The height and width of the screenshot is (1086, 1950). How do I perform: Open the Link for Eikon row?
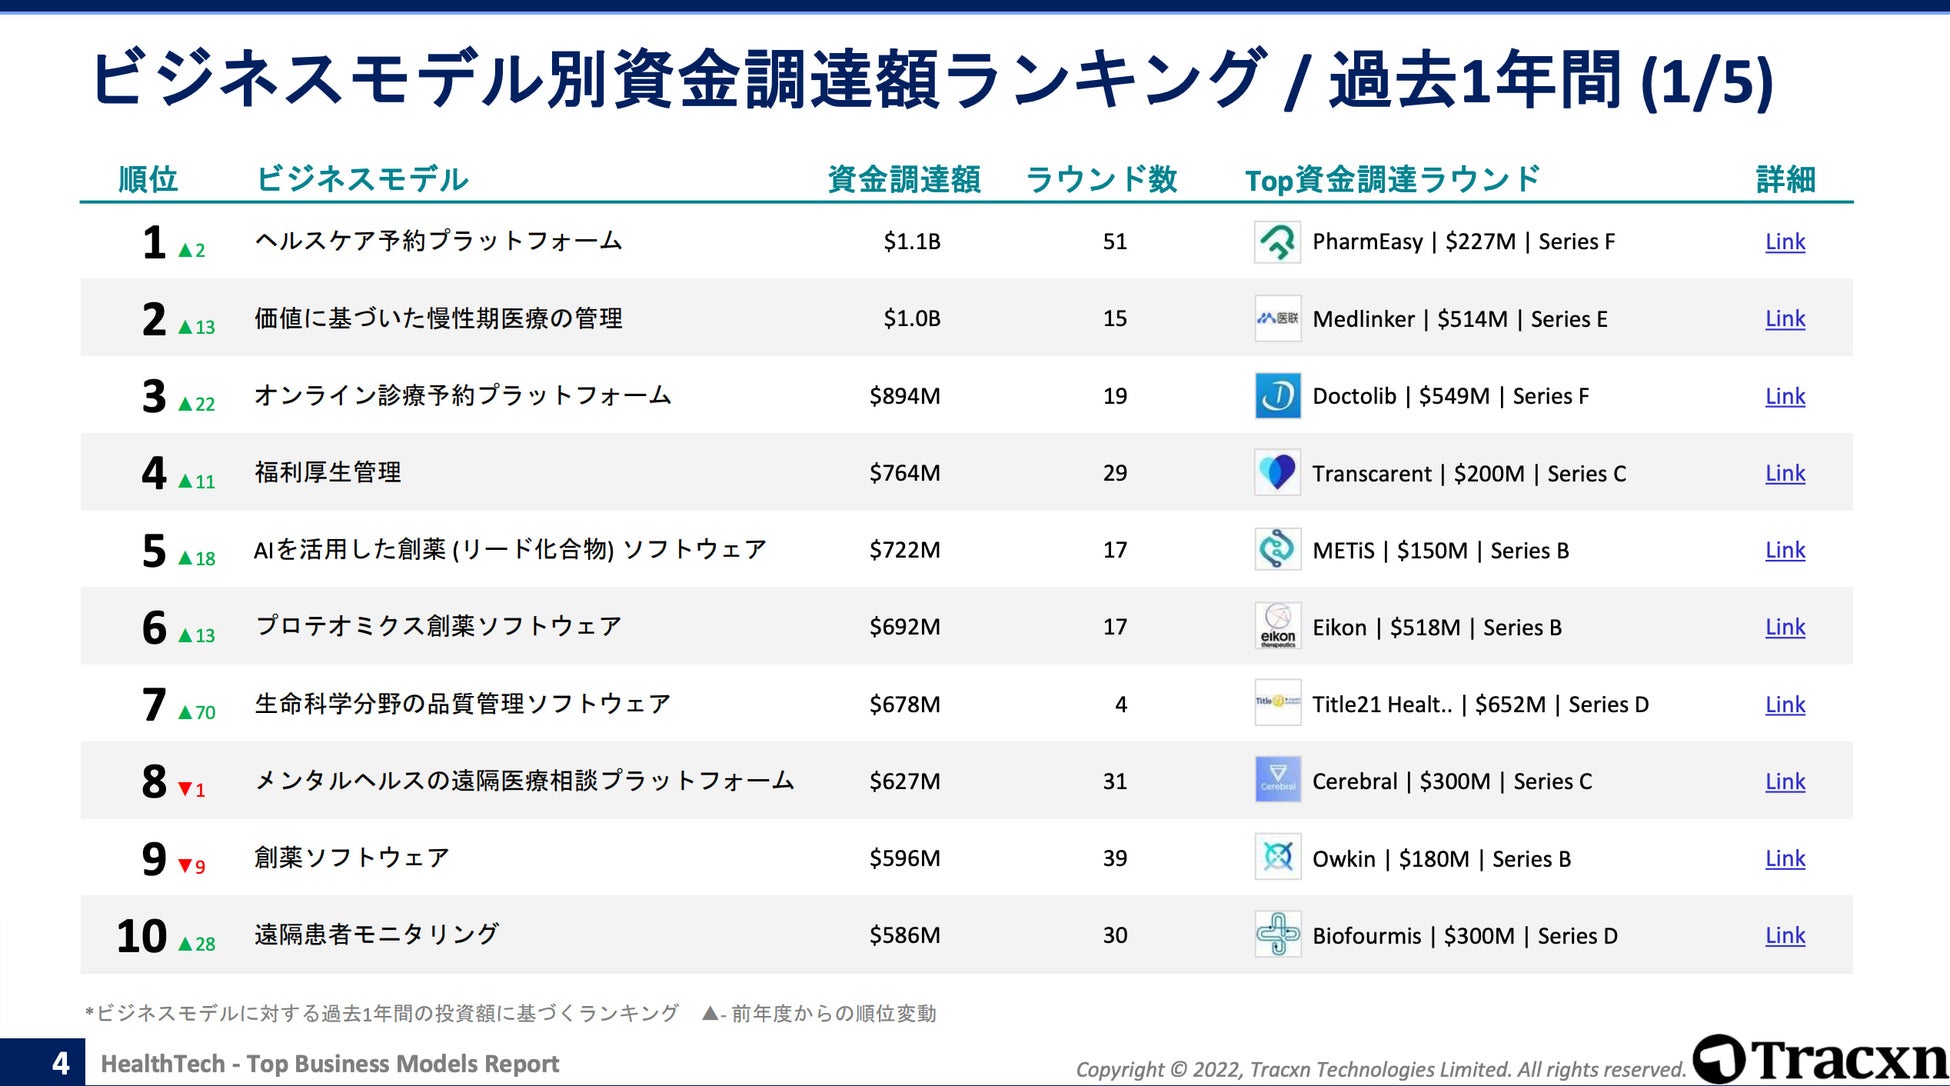click(x=1784, y=627)
